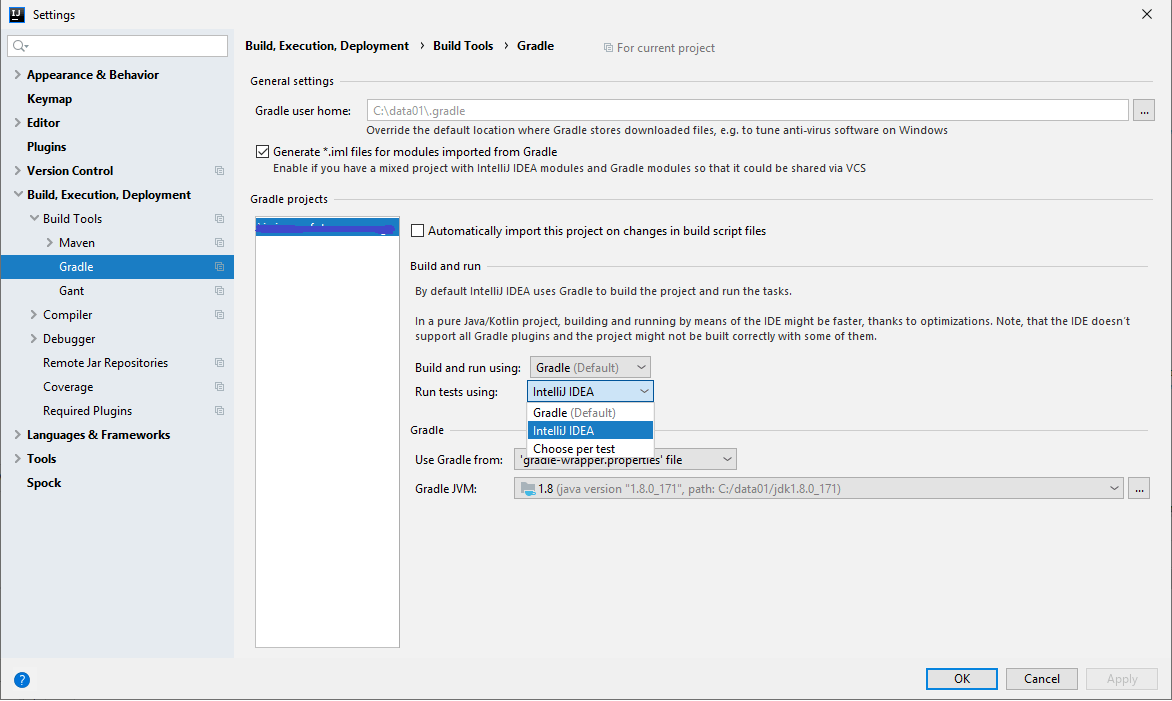
Task: Open Required Plugins settings
Action: (x=87, y=410)
